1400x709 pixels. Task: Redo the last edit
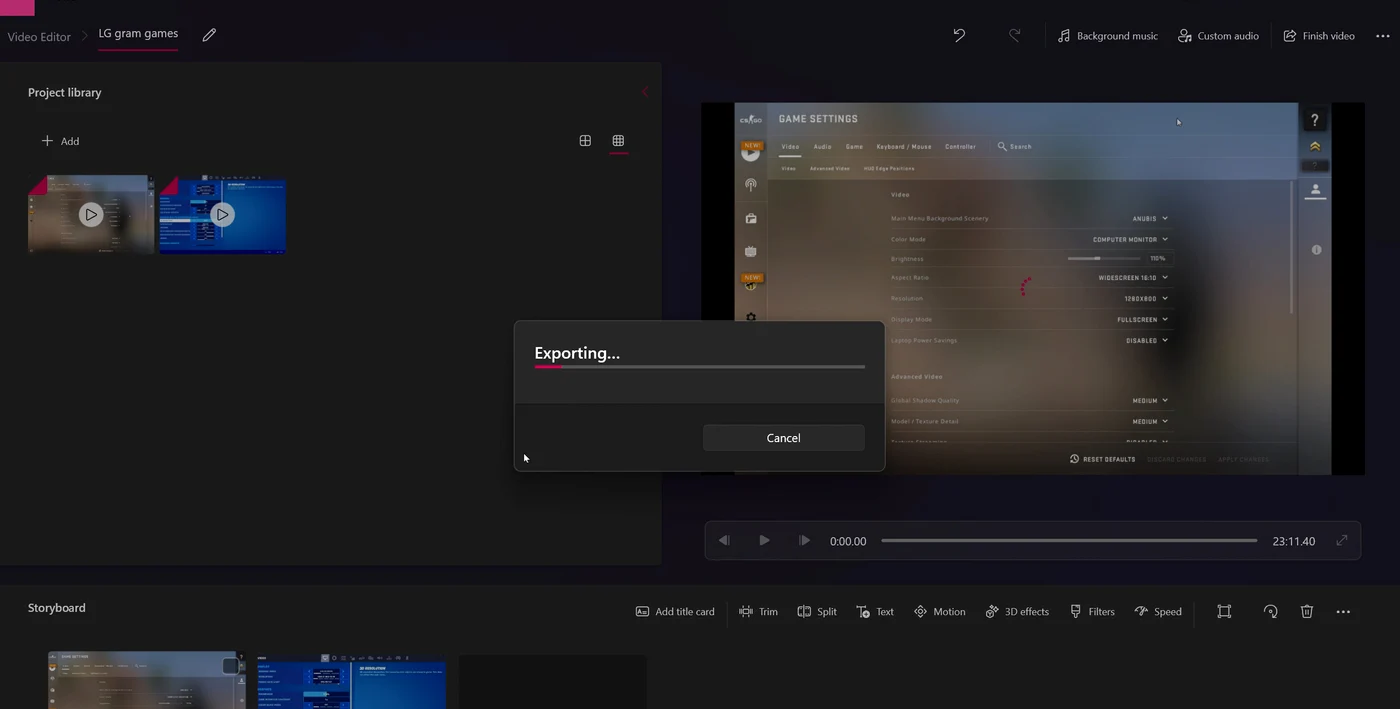pos(1014,35)
